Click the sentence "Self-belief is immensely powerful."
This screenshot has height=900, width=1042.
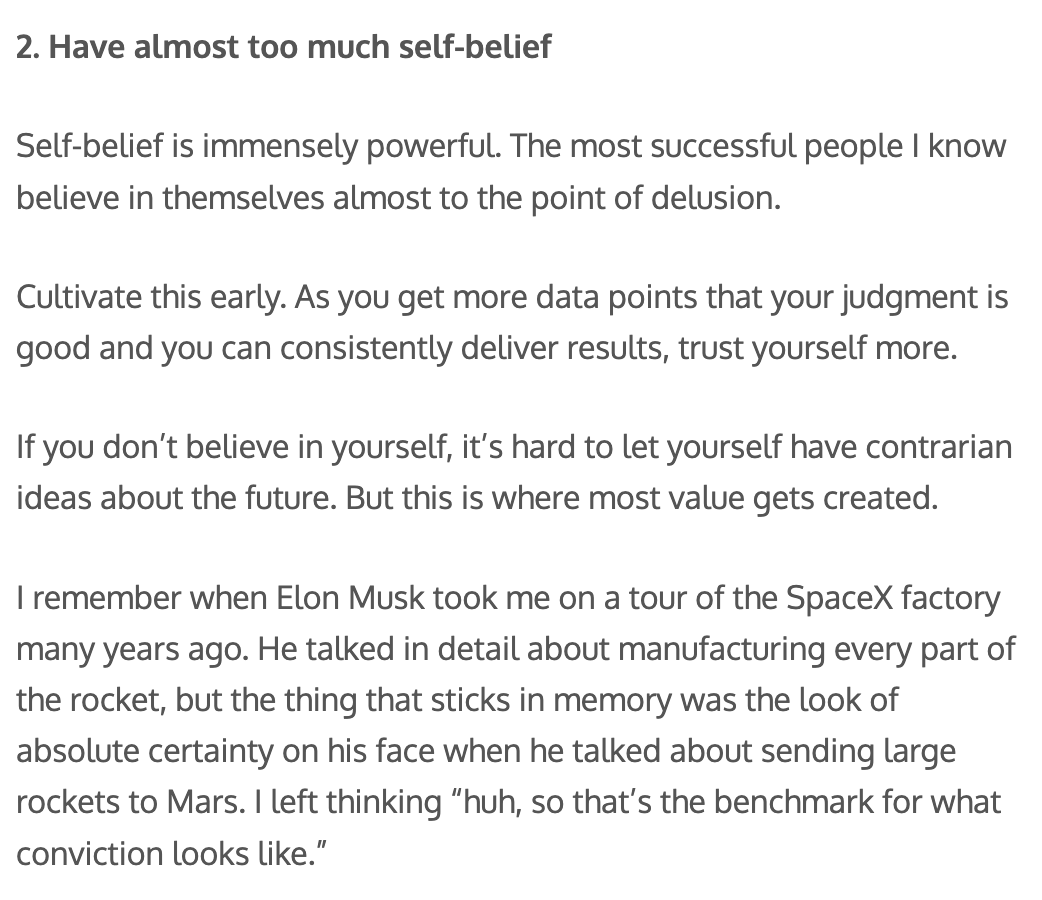pos(260,147)
